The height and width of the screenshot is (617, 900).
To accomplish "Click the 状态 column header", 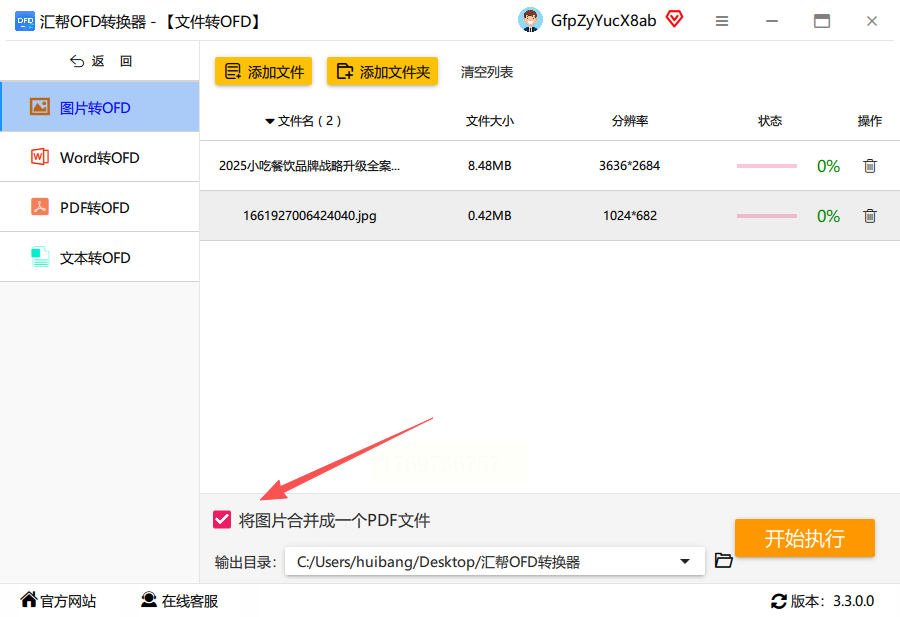I will (x=770, y=121).
